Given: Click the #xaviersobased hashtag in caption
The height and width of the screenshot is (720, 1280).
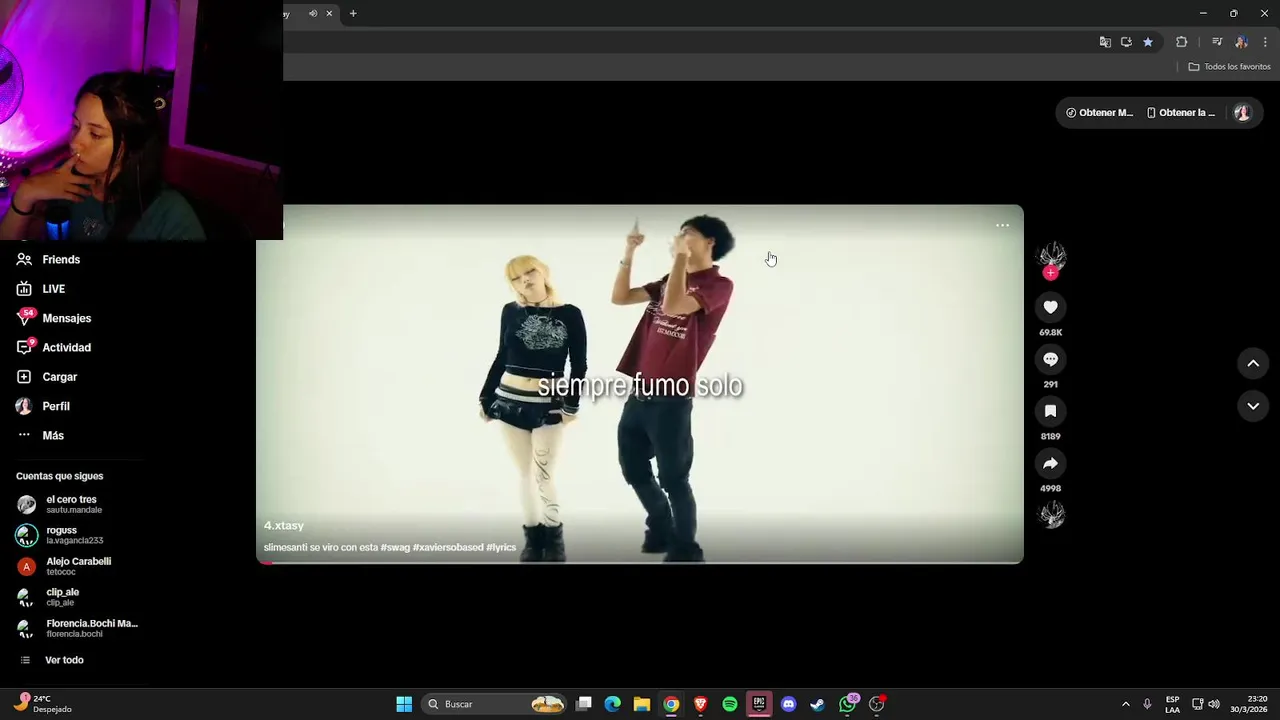Looking at the screenshot, I should [x=448, y=547].
